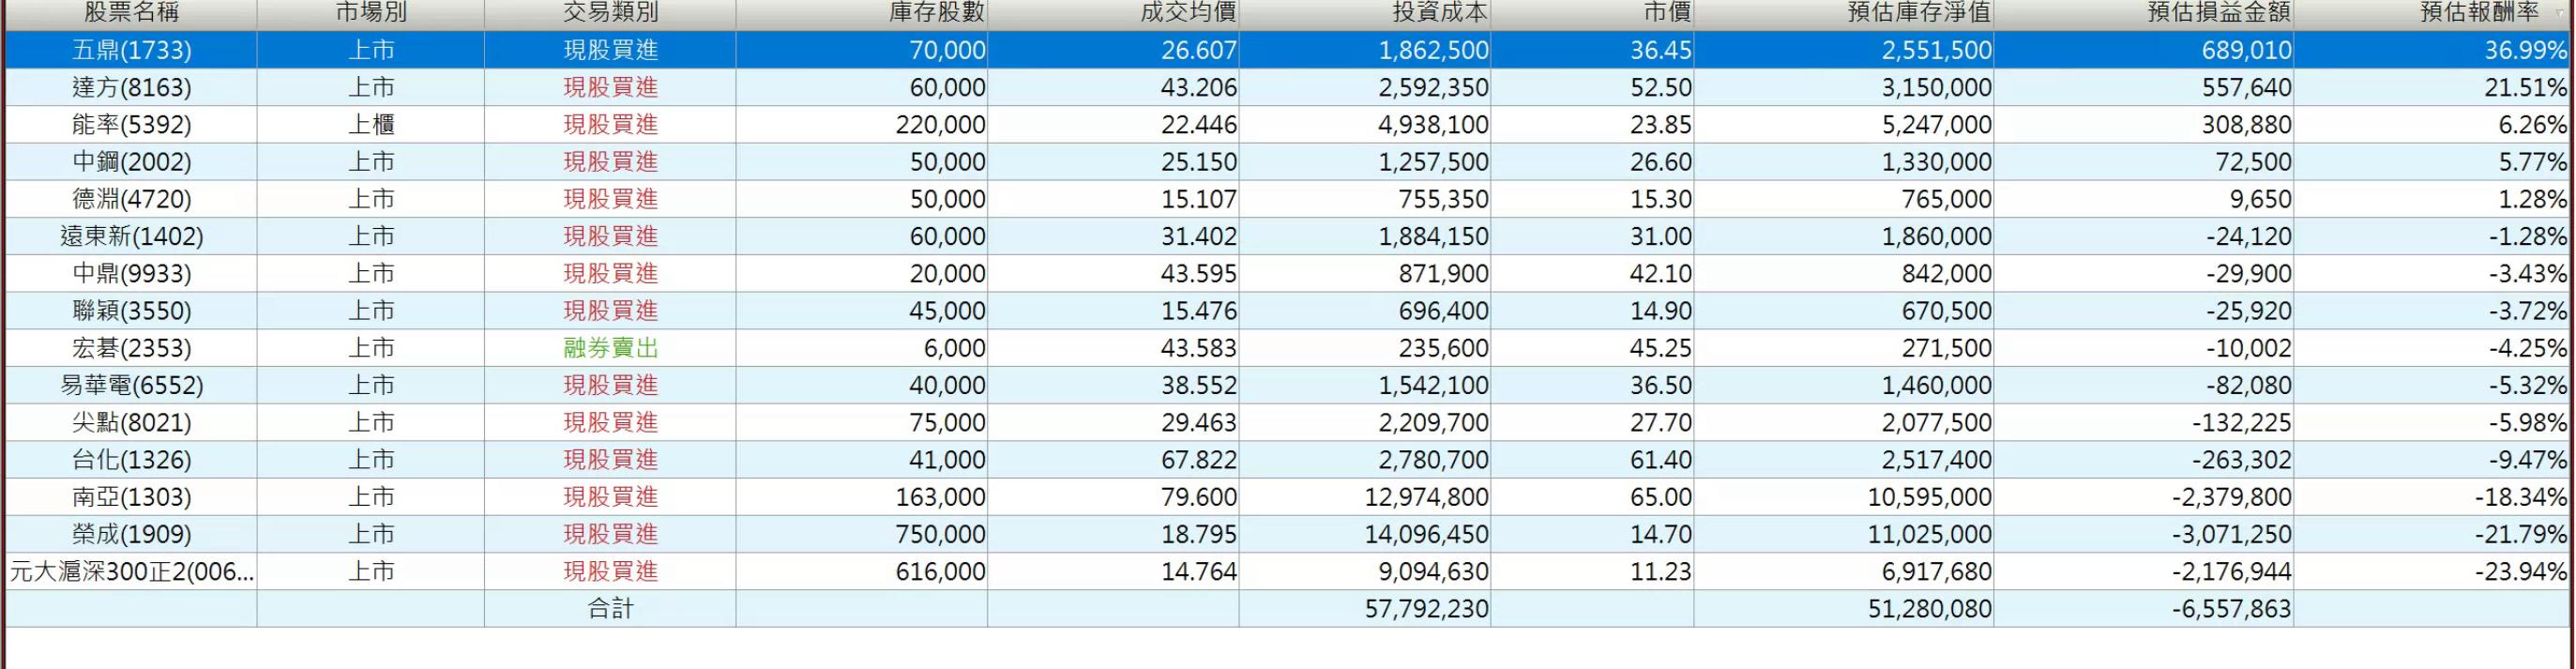Screen dimensions: 2576x669
Task: Click net value 11,025,000
Action: 1929,534
